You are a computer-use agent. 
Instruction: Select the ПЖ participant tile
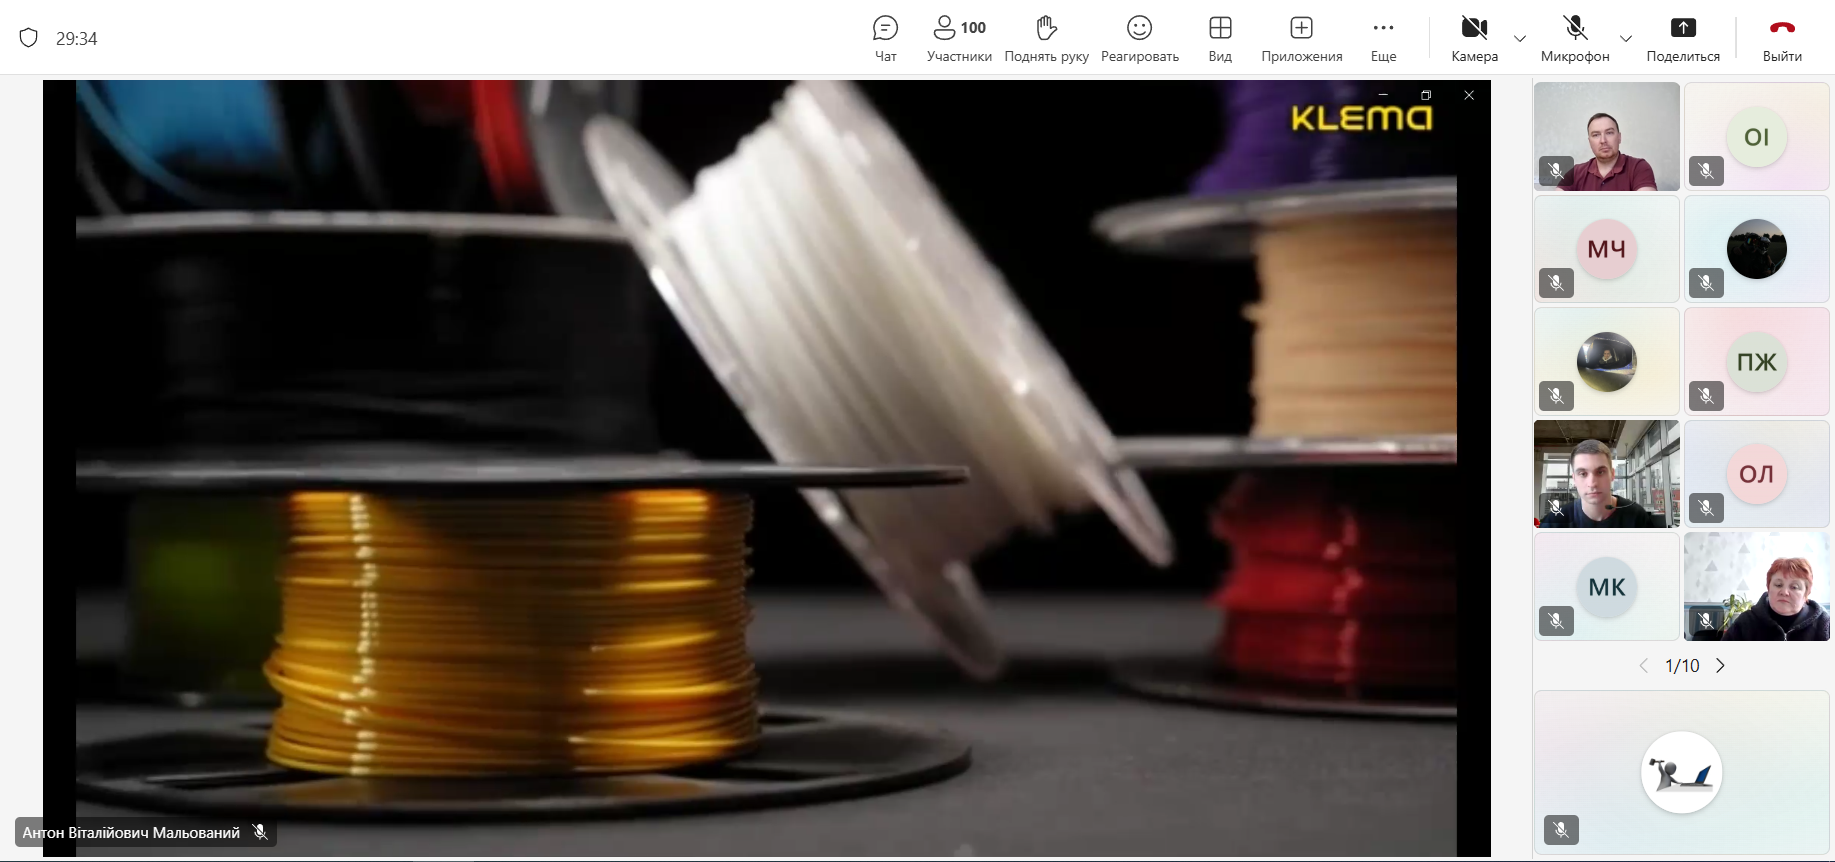click(1756, 361)
